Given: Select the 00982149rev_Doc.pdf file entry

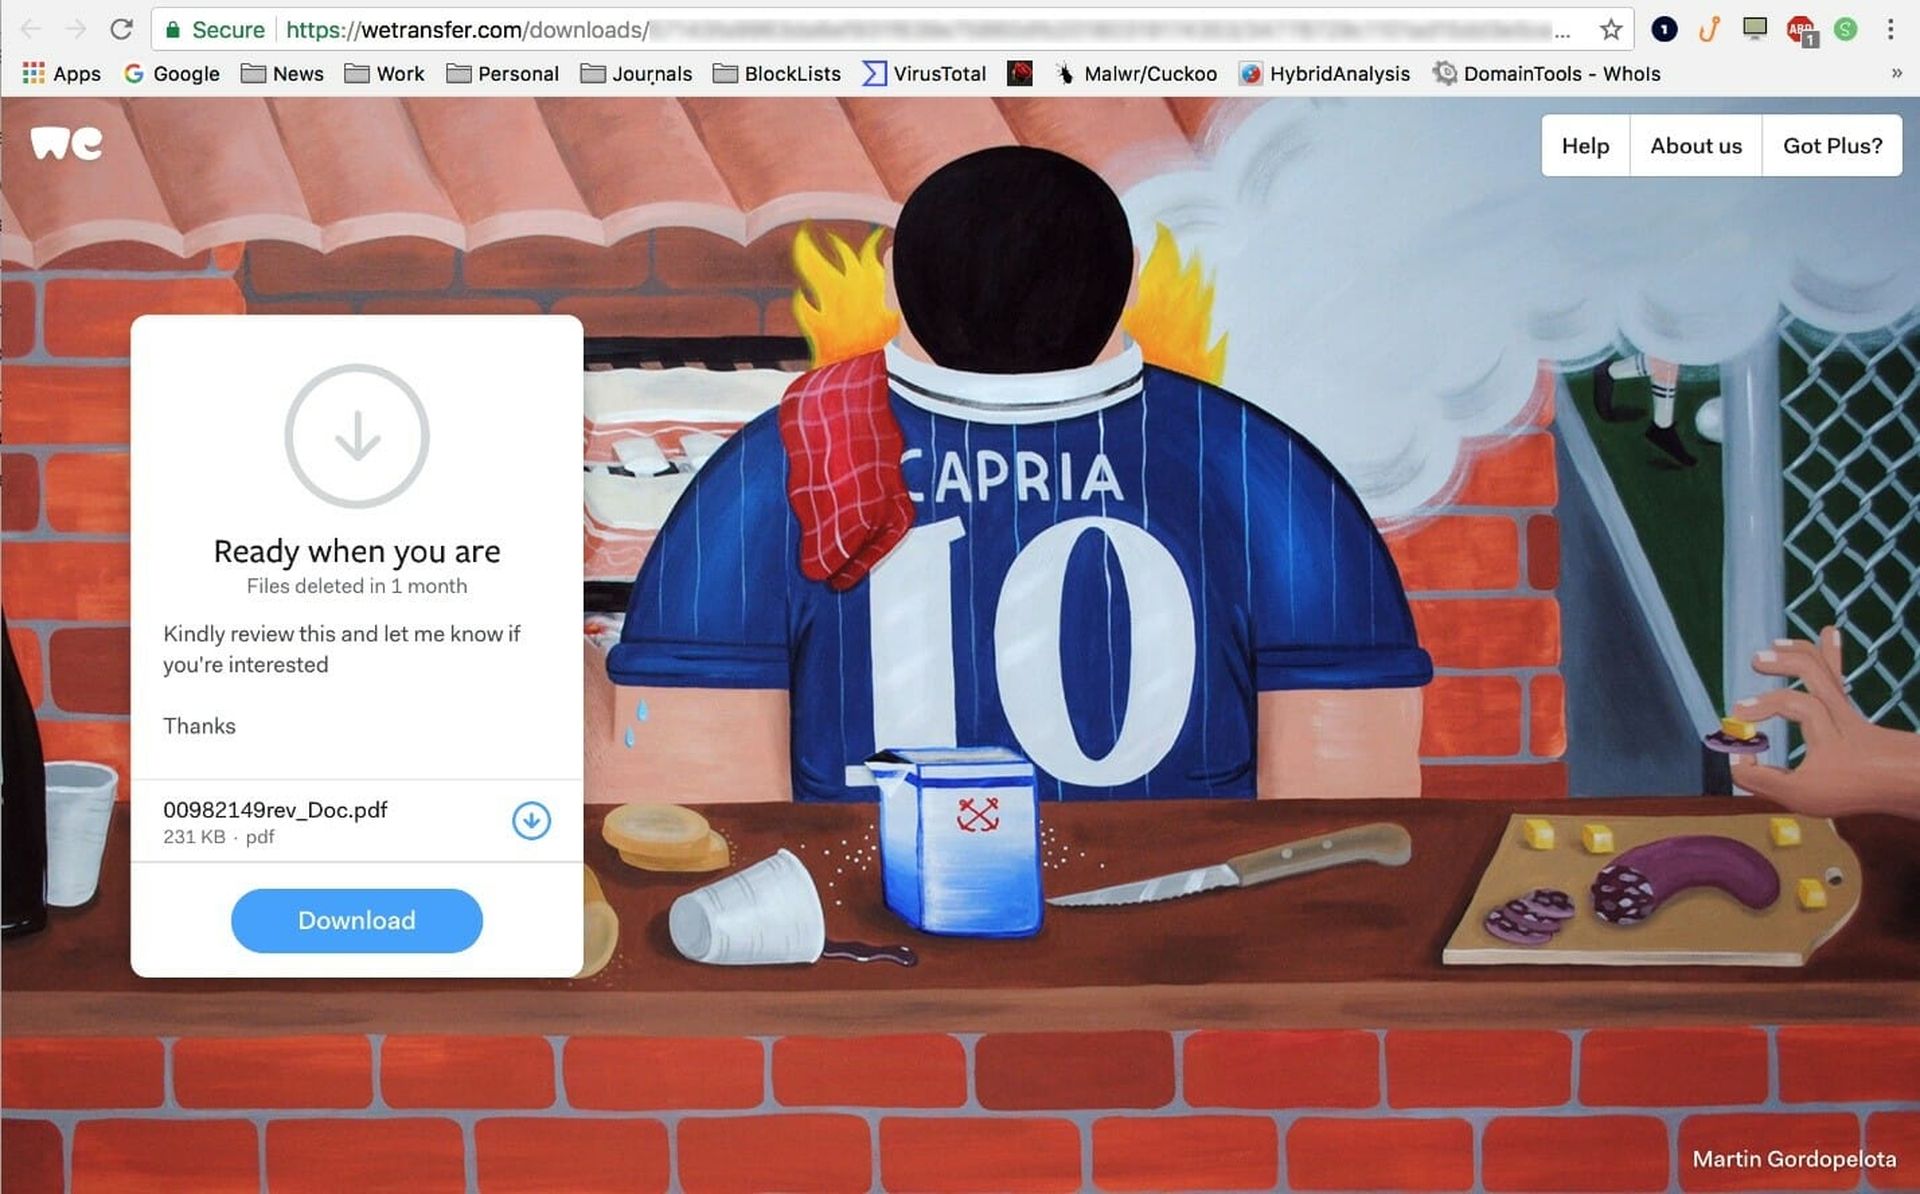Looking at the screenshot, I should point(357,821).
